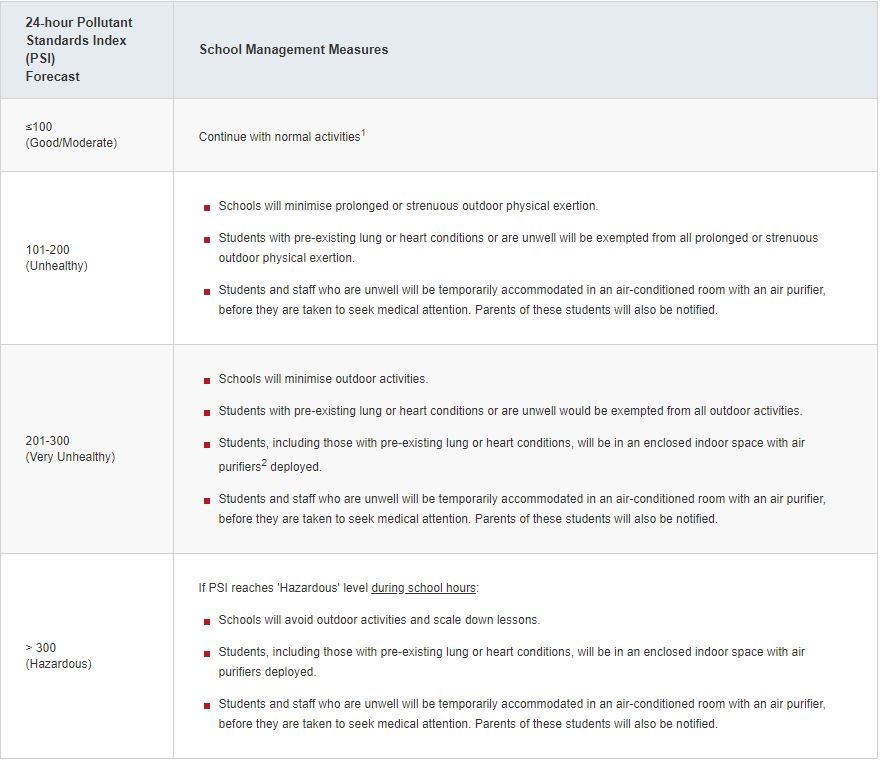The width and height of the screenshot is (881, 762).
Task: Click bullet before "exempted from all outdoor activities"
Action: pos(207,412)
